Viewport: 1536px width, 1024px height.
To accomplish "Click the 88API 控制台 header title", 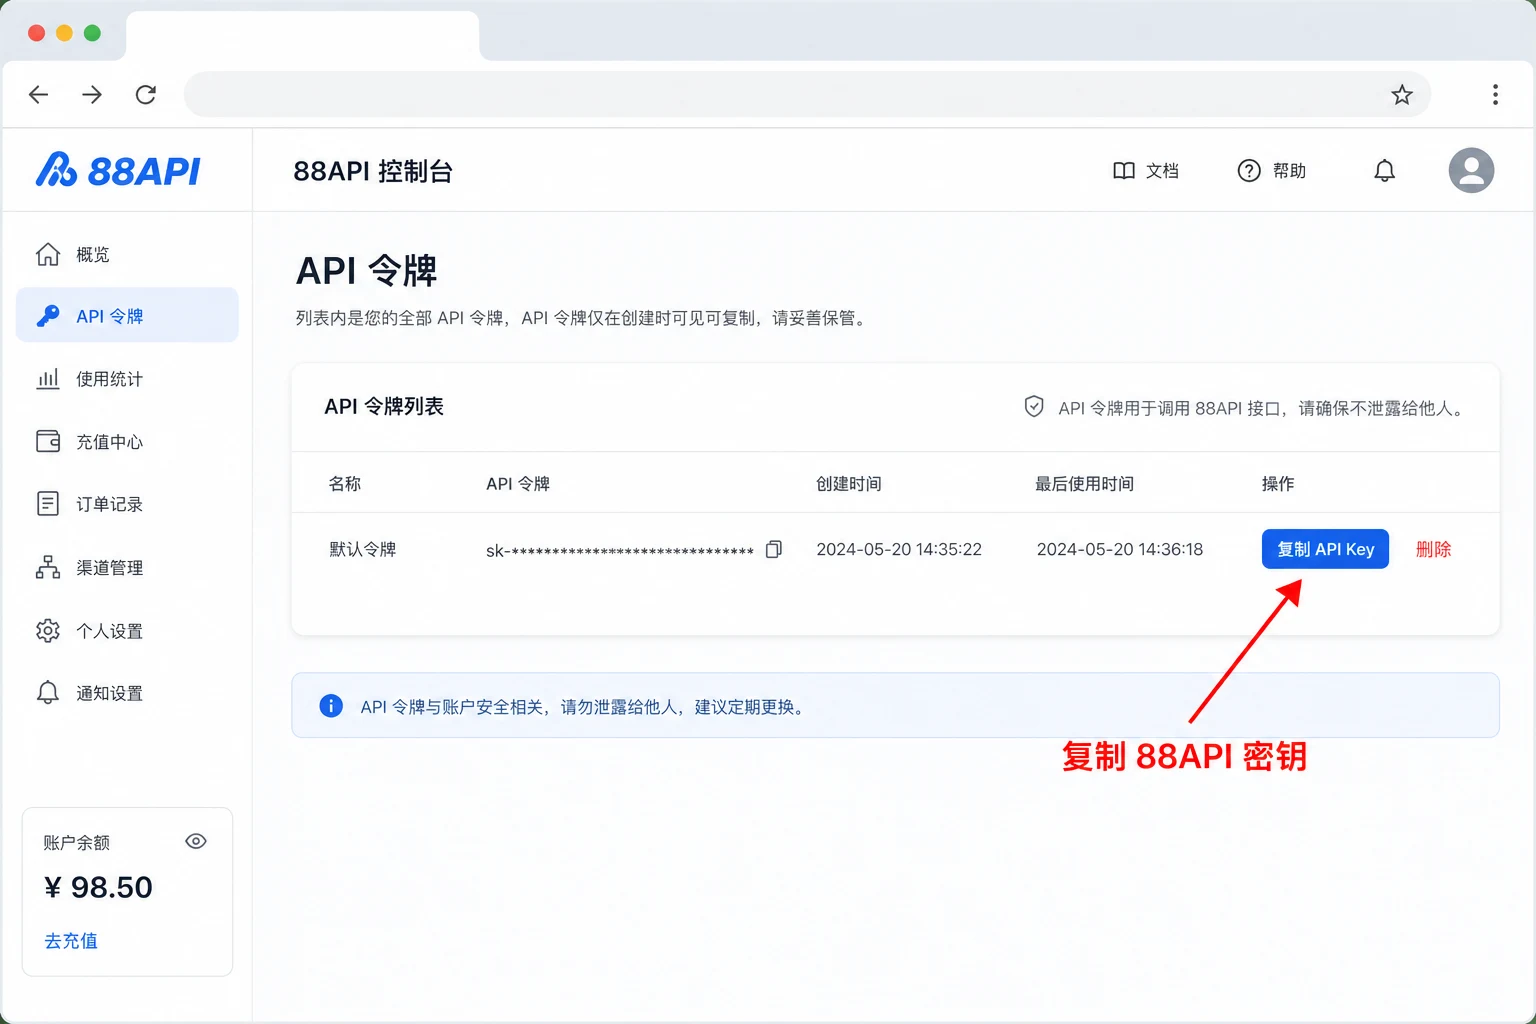I will (x=373, y=171).
